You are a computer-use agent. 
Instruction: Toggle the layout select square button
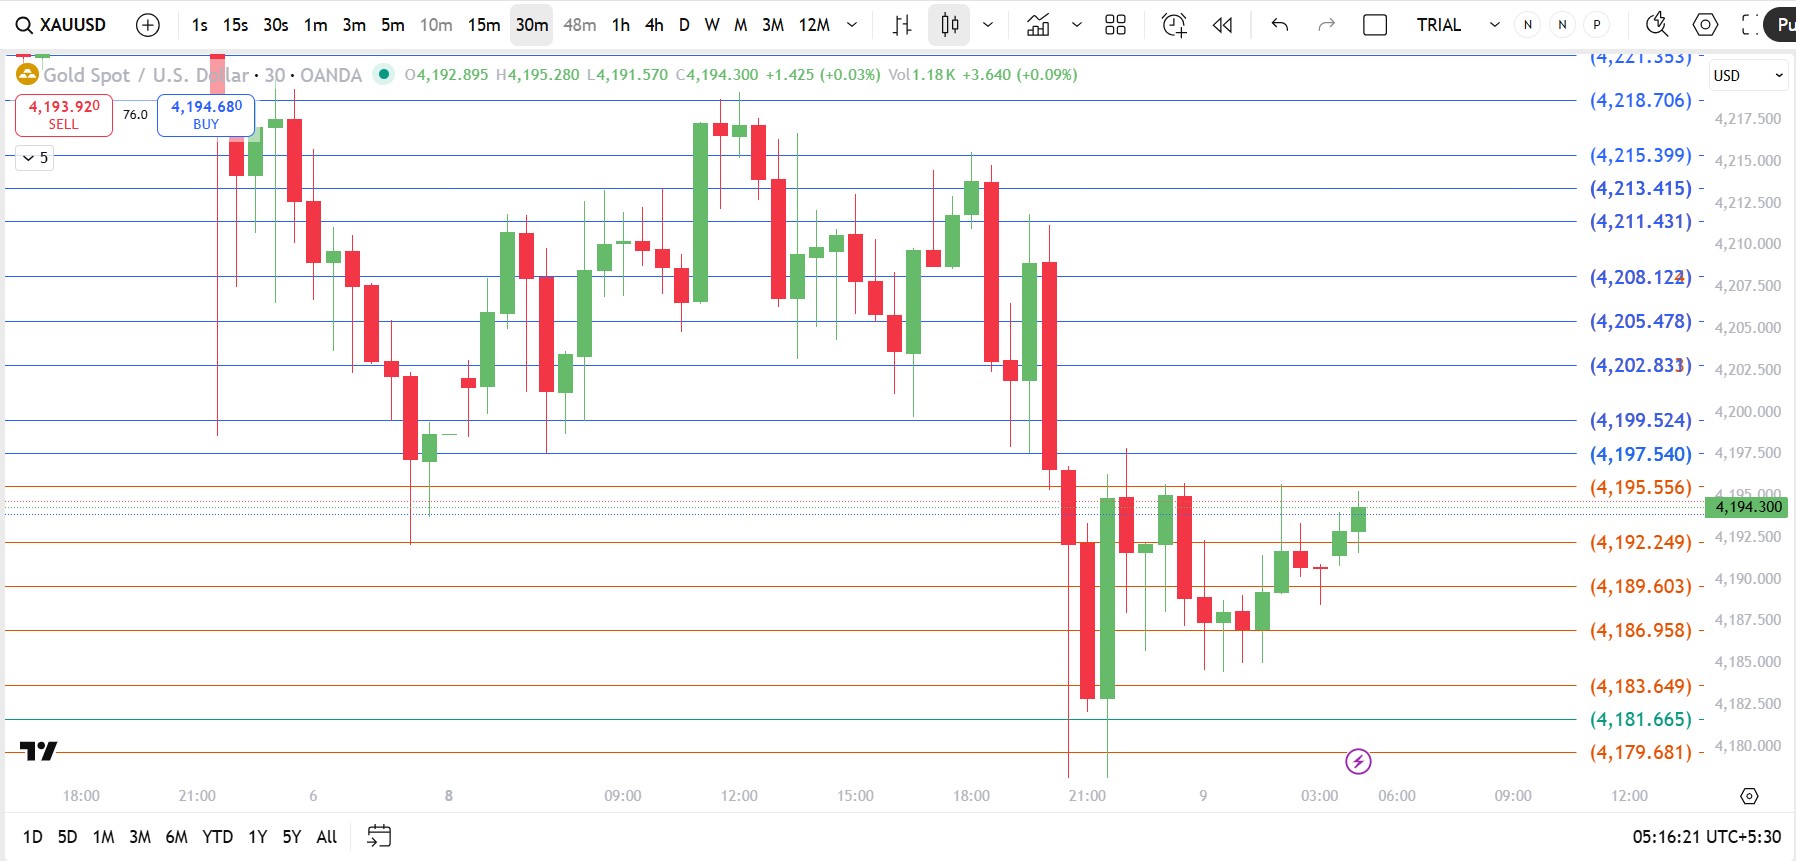coord(1375,25)
